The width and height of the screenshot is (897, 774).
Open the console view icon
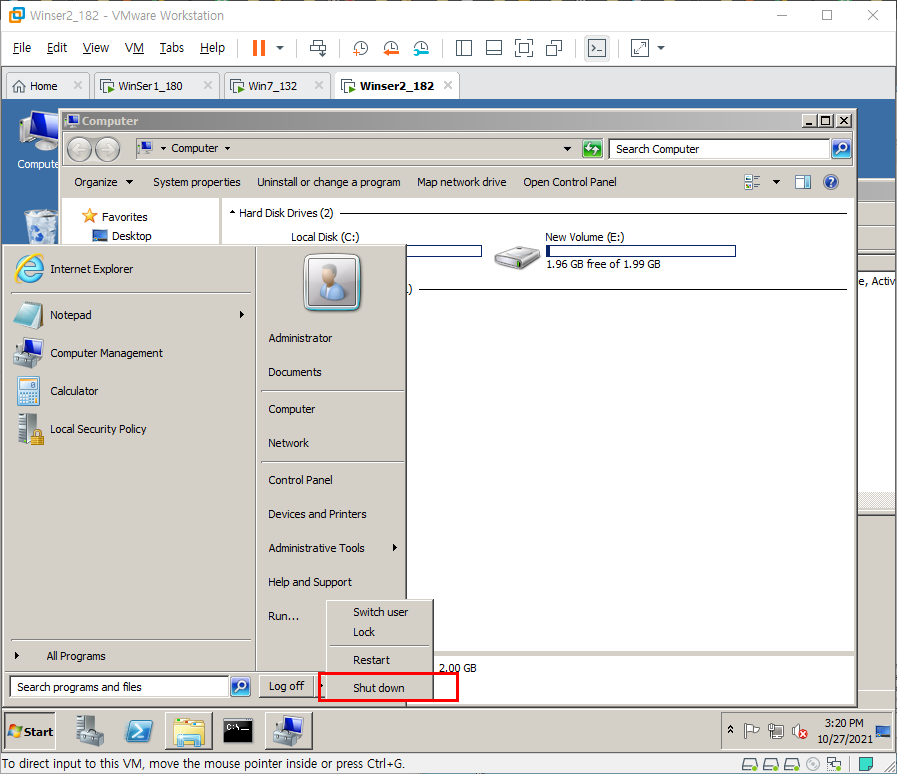597,48
